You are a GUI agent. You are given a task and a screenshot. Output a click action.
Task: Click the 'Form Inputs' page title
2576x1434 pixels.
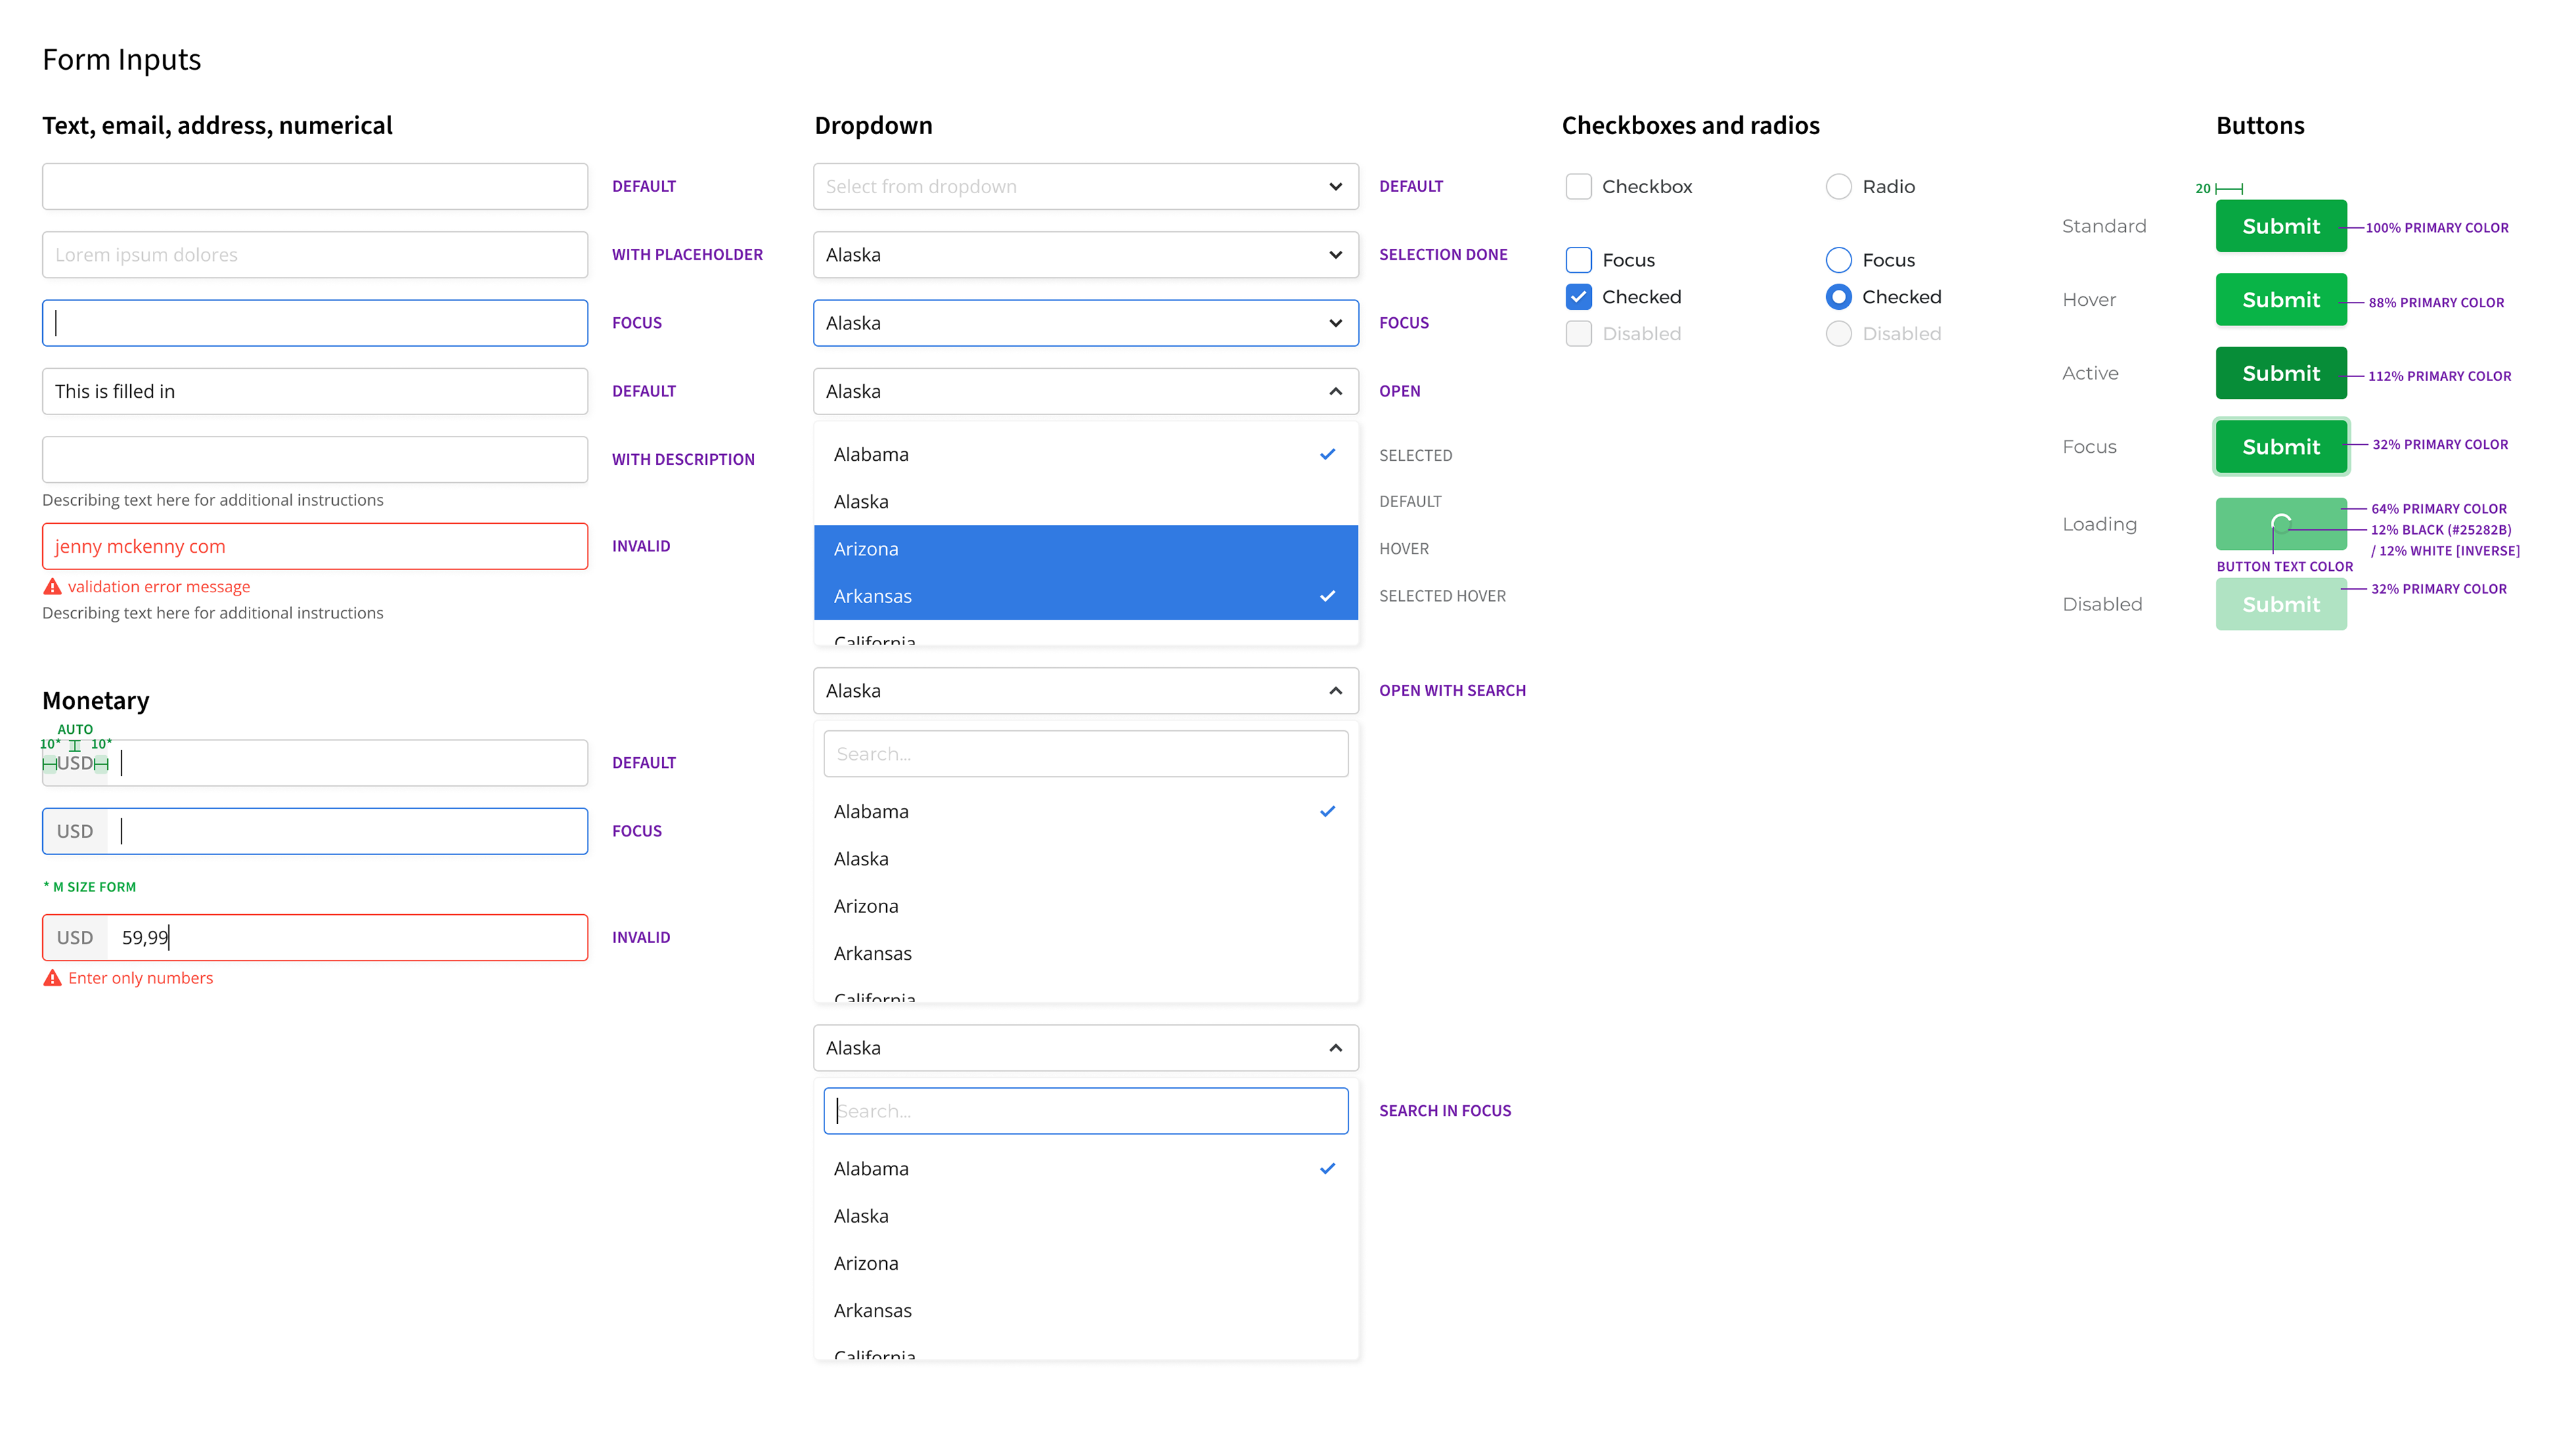point(121,60)
